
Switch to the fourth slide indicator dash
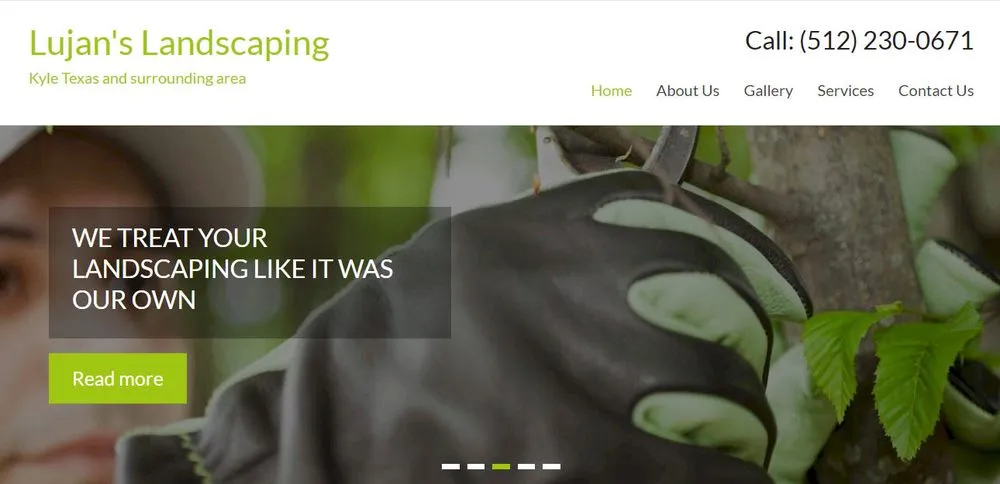pos(526,466)
